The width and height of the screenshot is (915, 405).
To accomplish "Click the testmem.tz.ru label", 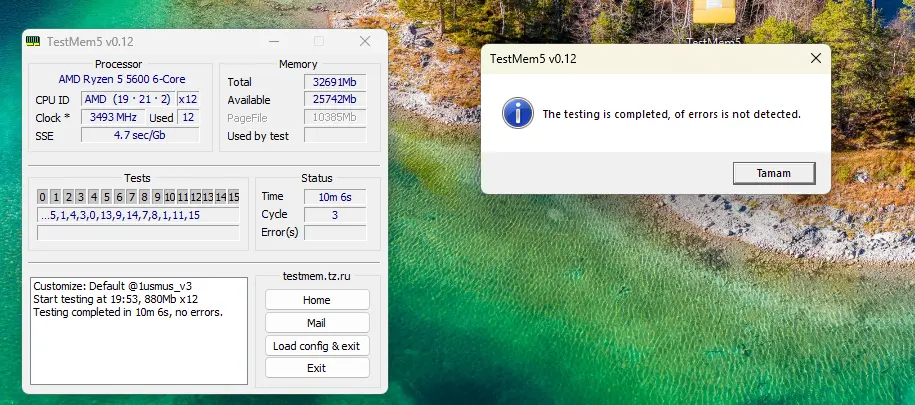I will tap(317, 276).
